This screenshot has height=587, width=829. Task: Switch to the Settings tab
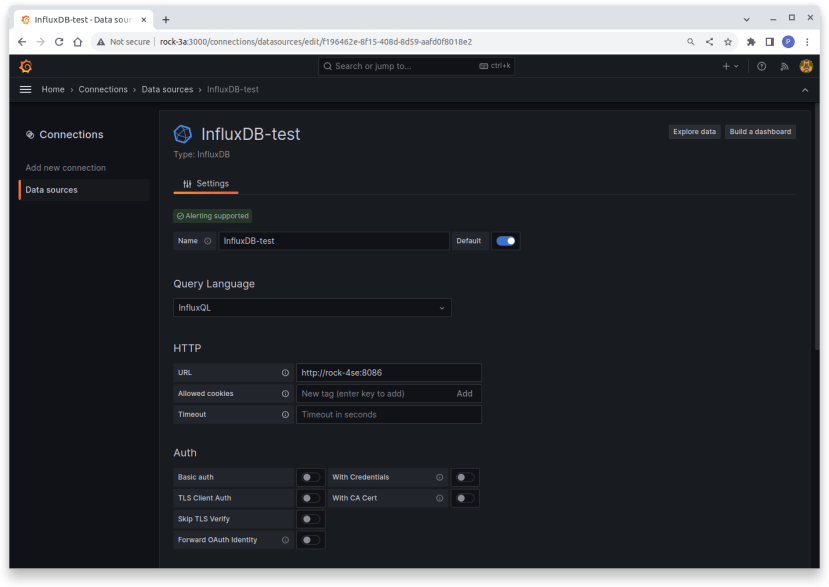pyautogui.click(x=205, y=183)
